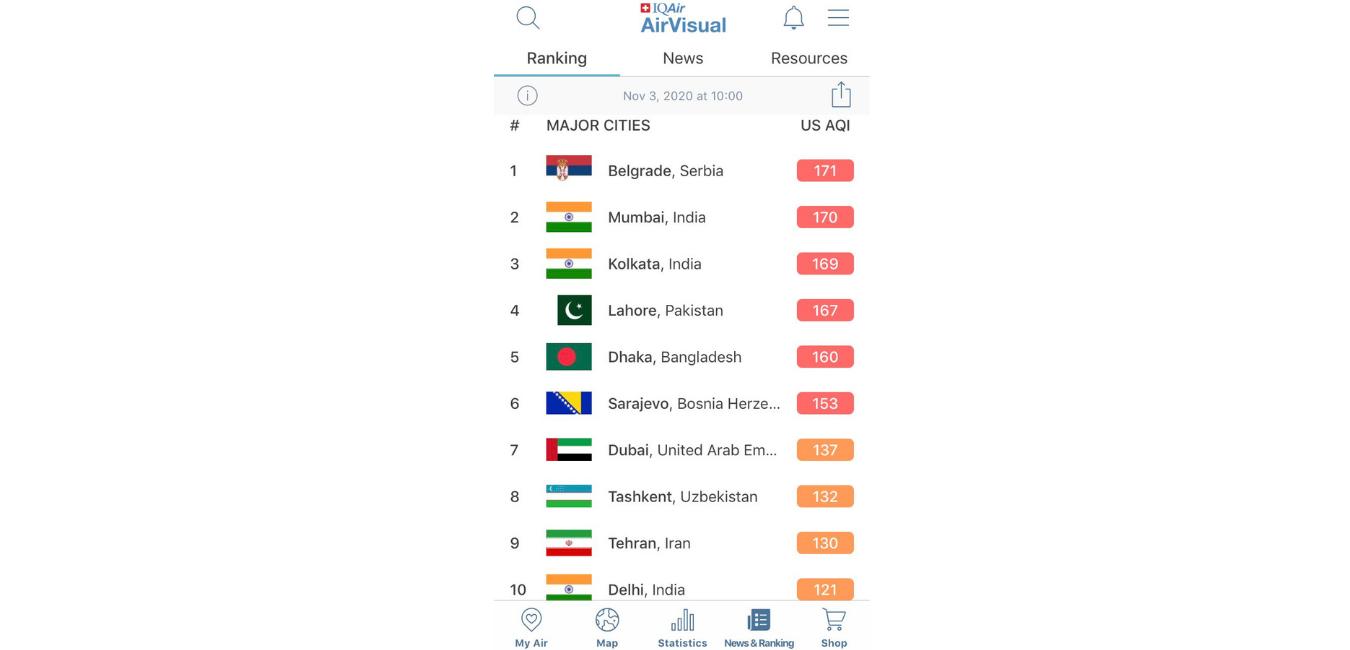Screen dimensions: 1350x650
Task: Select Tashkent, Uzbekistan row
Action: [682, 497]
